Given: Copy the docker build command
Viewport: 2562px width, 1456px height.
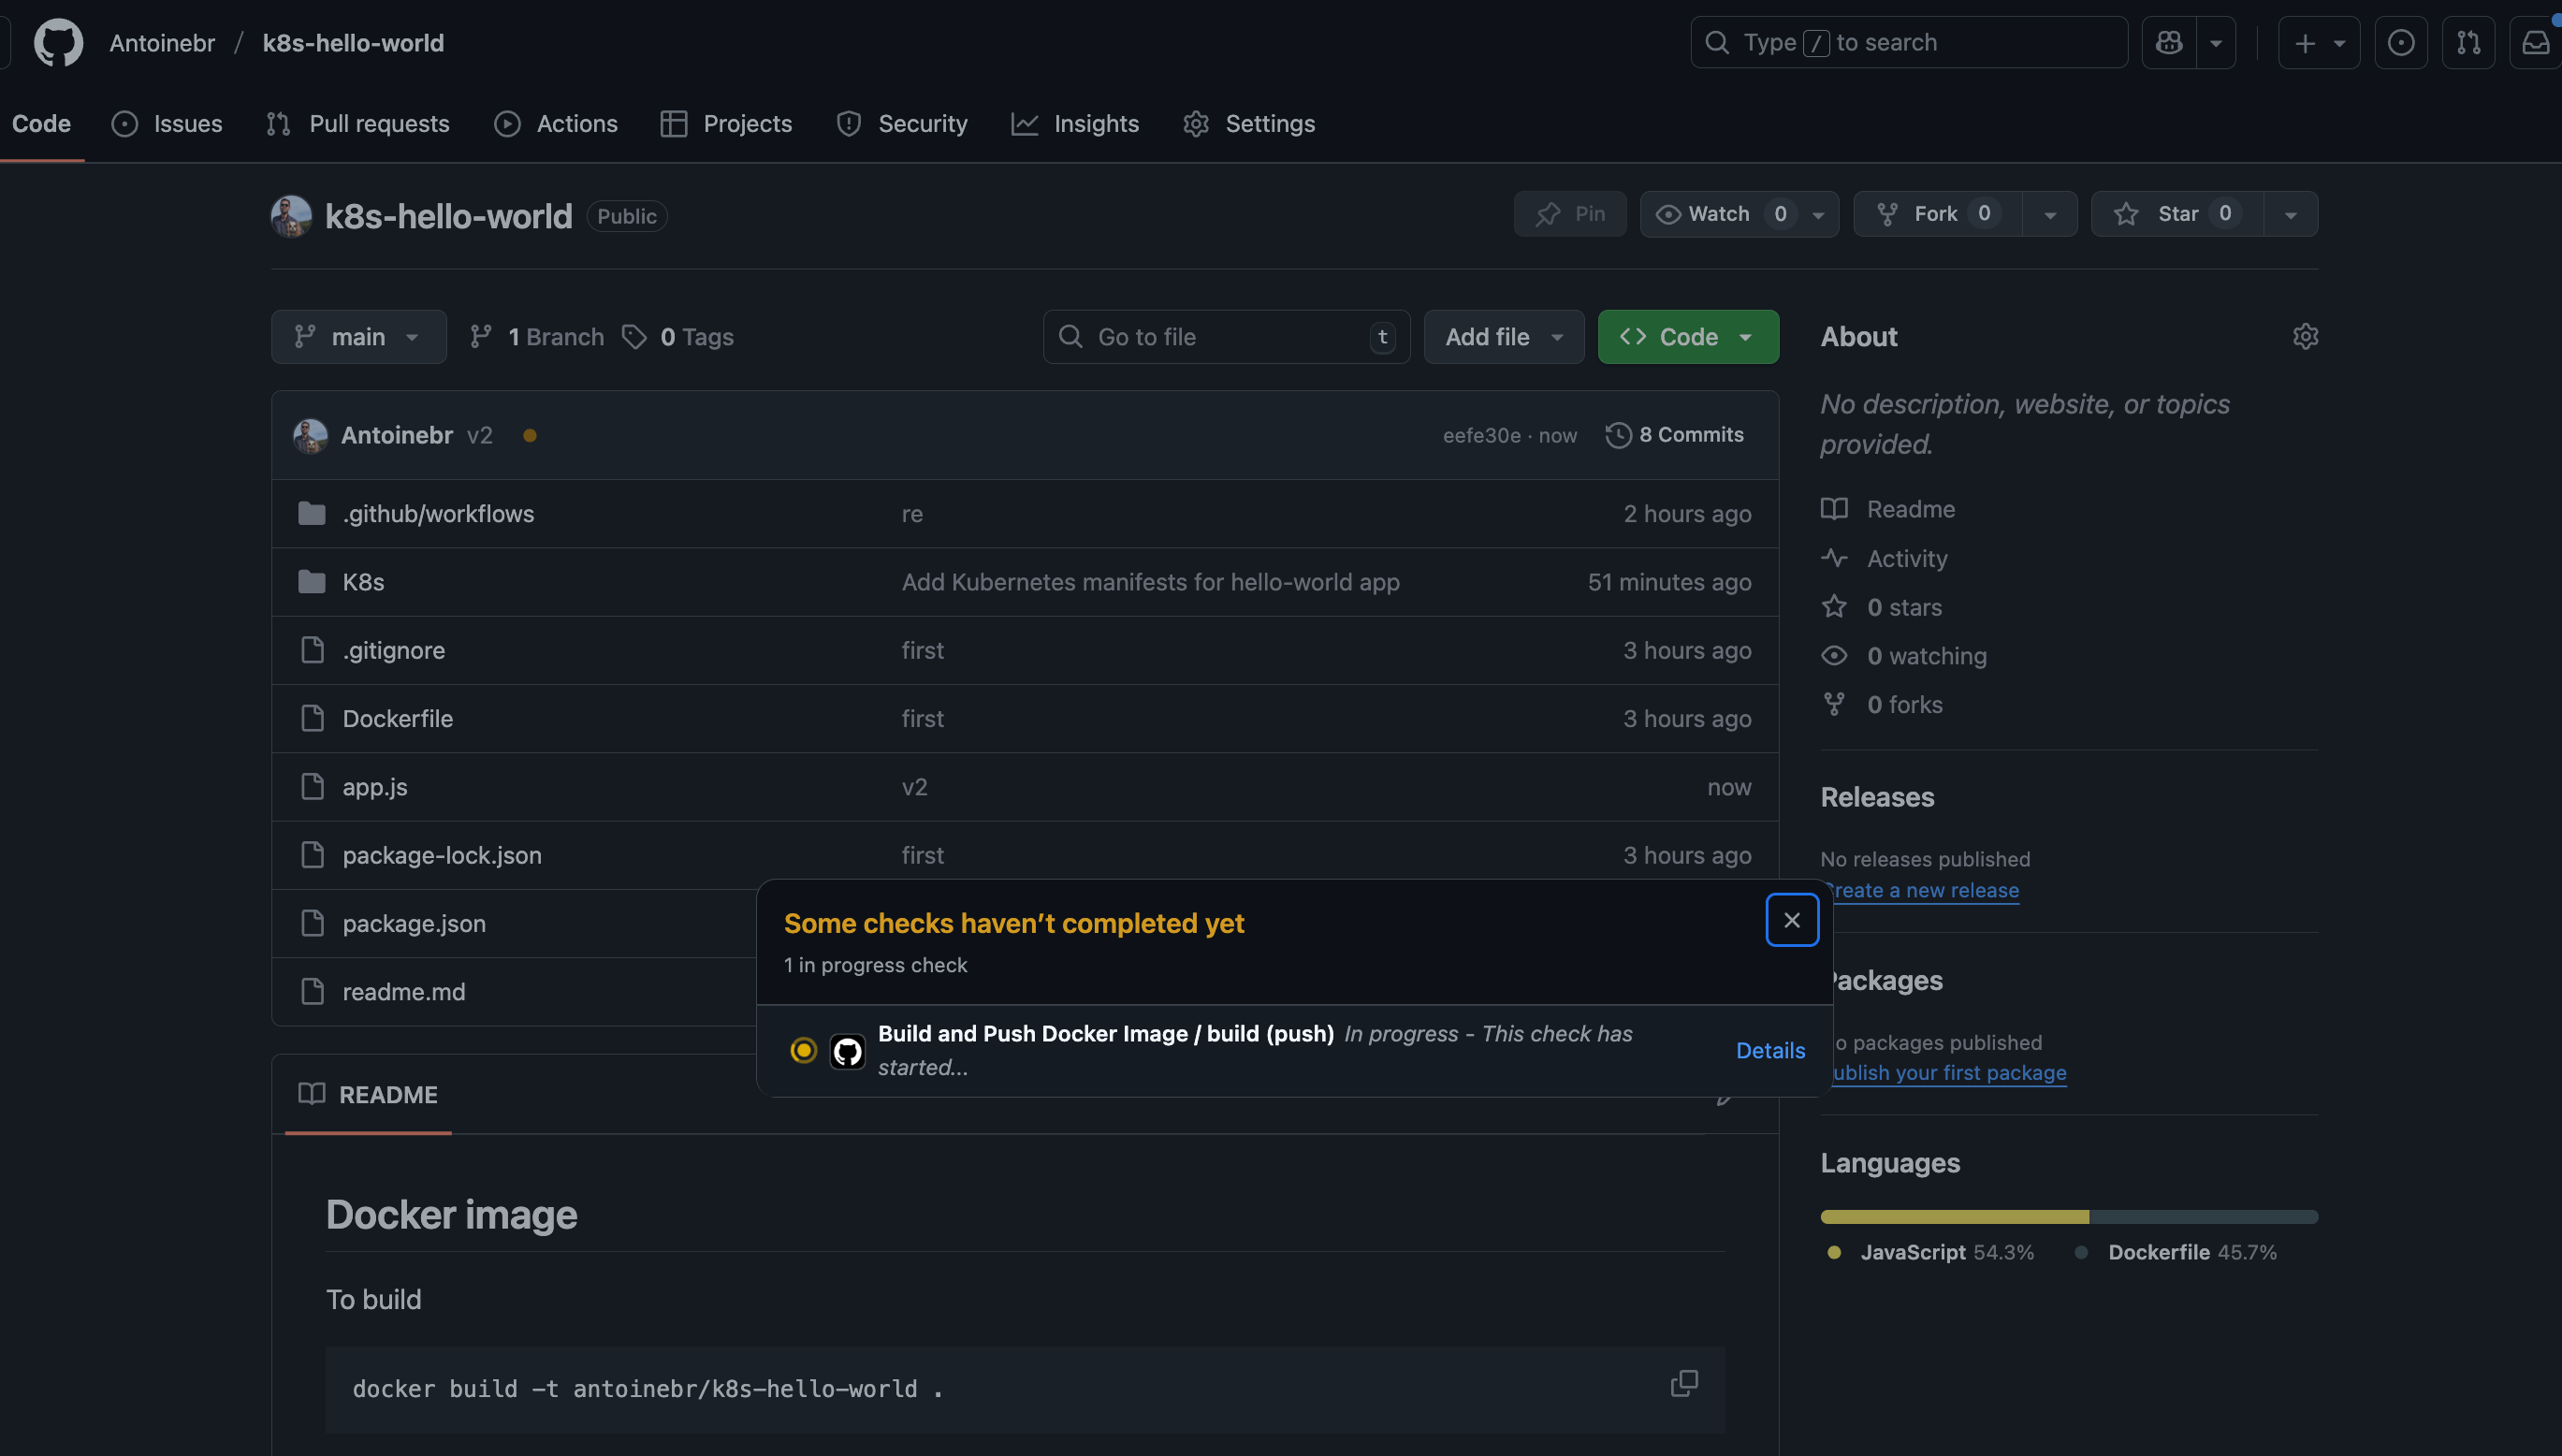Looking at the screenshot, I should 1684,1384.
